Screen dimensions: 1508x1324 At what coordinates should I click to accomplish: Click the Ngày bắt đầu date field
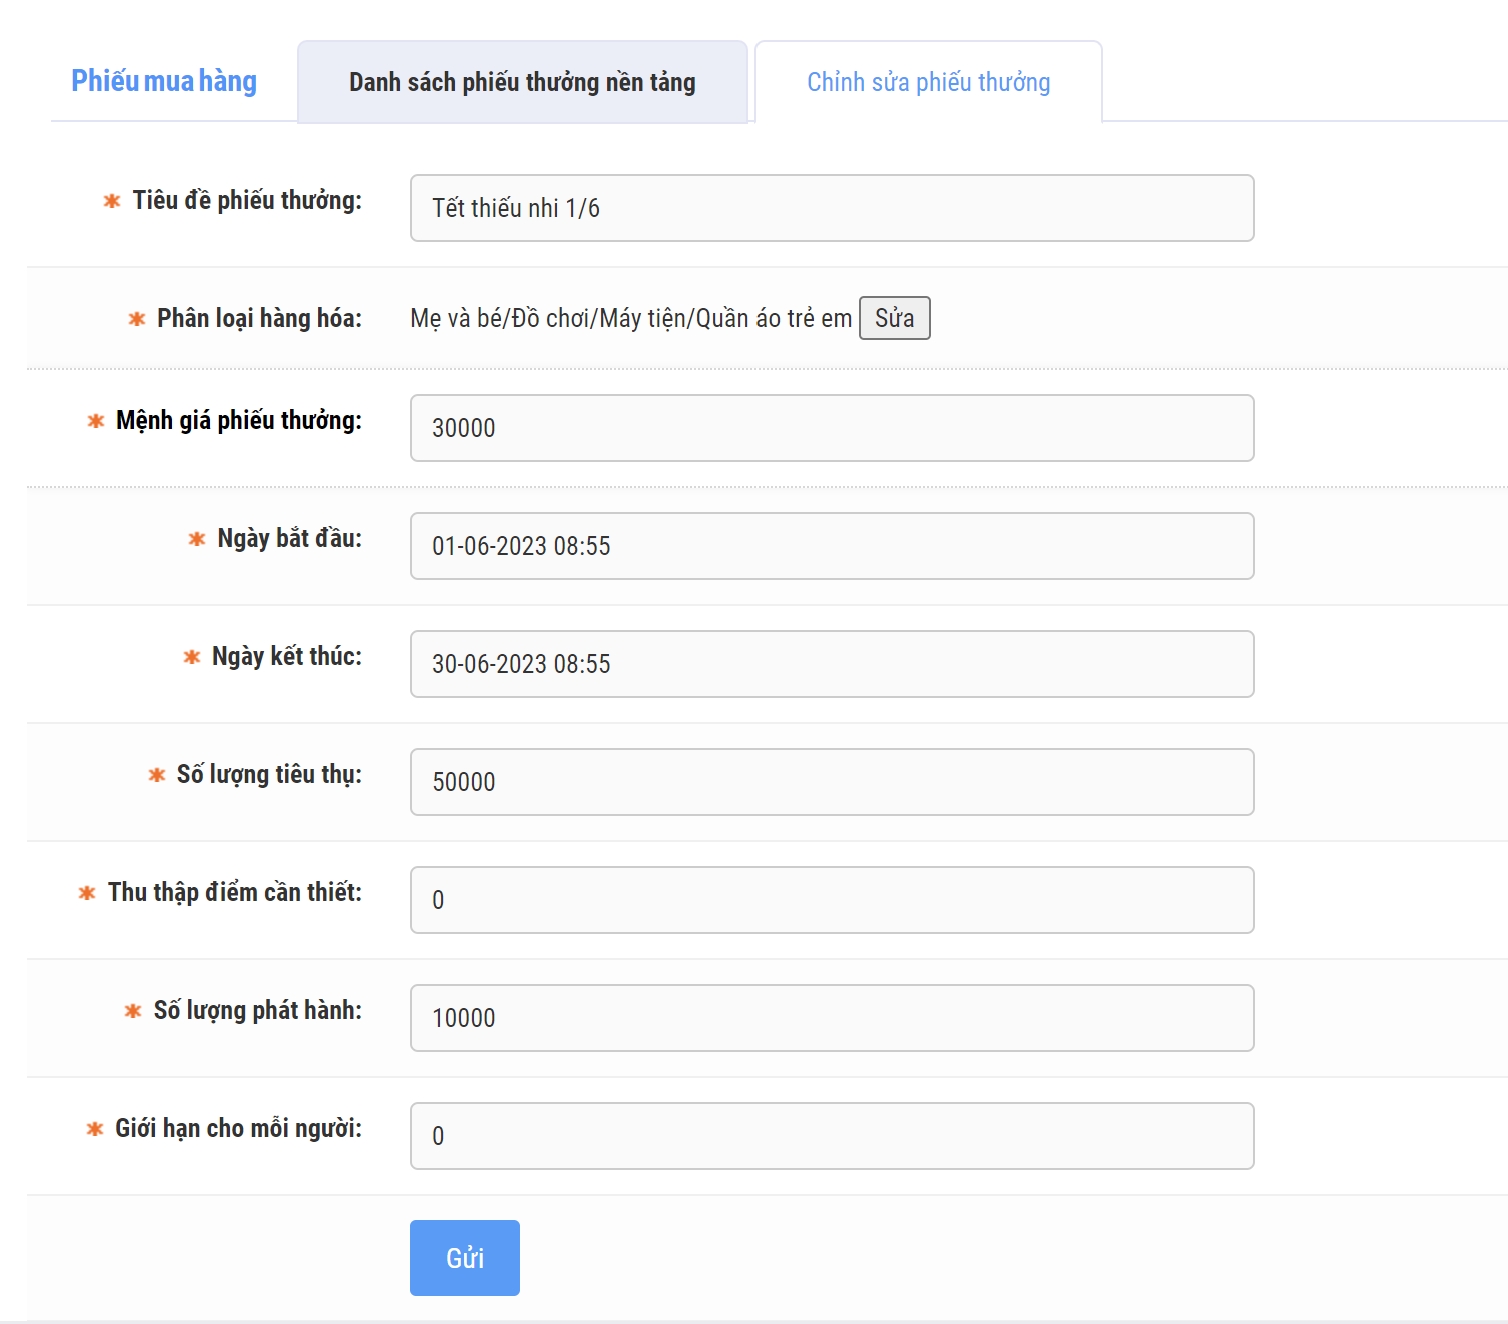(x=831, y=546)
